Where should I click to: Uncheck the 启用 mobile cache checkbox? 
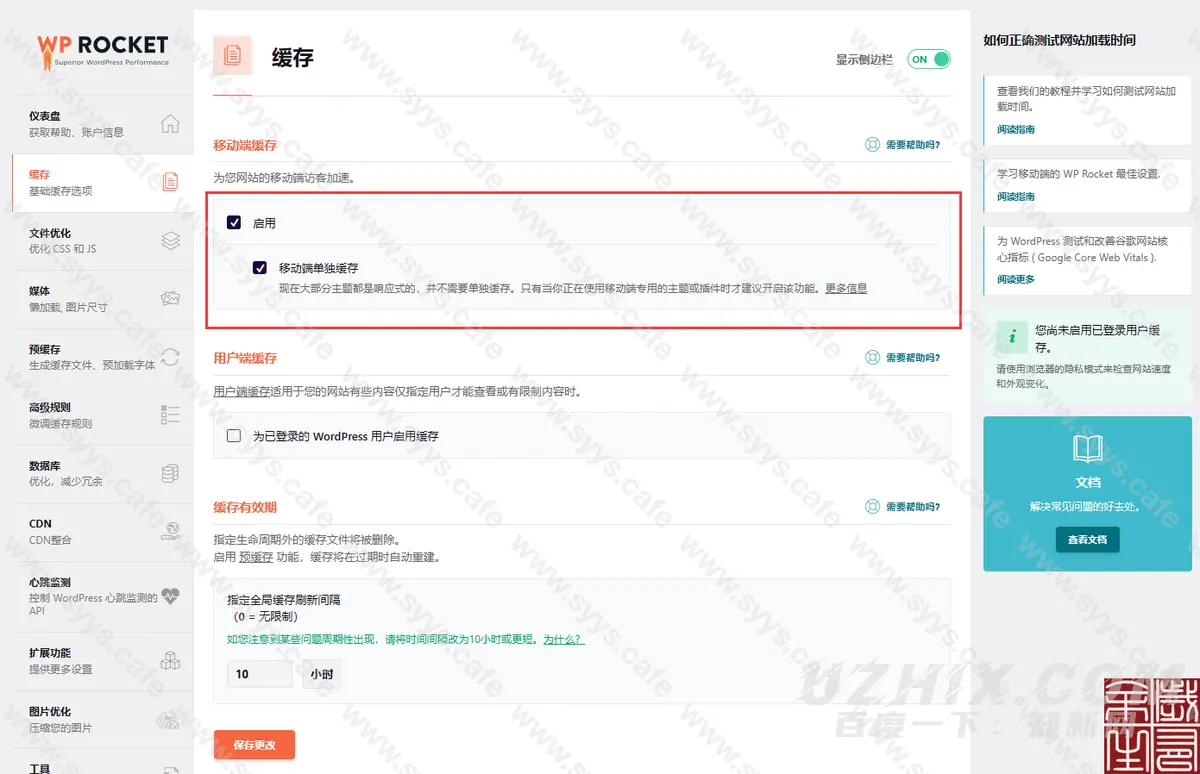[234, 223]
